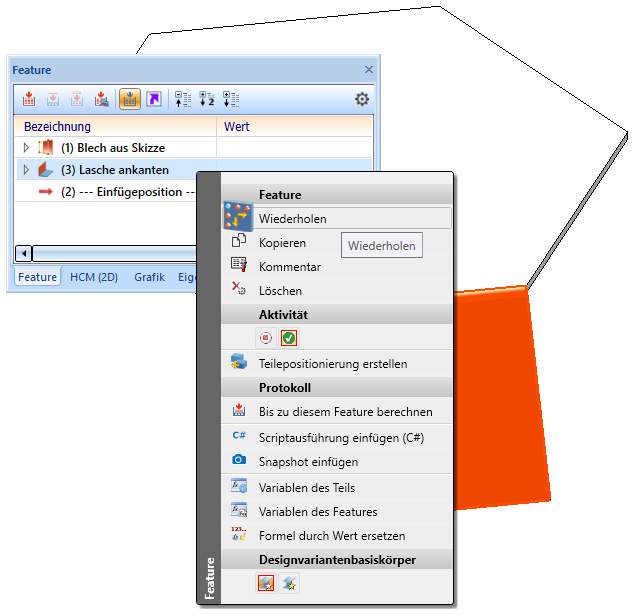Click the Bis zu diesem Feature berechnen icon
Image resolution: width=633 pixels, height=615 pixels.
coord(239,410)
